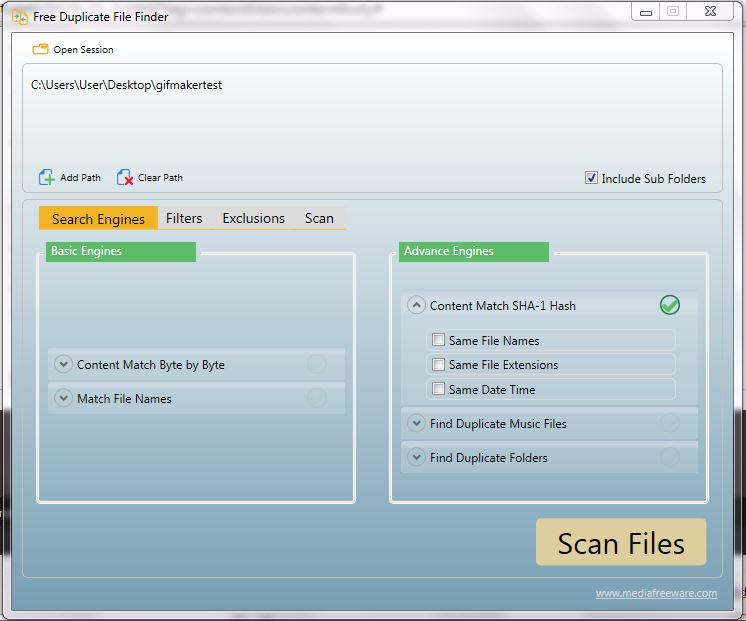Enable the Match File Names engine checkmark
Image resolution: width=746 pixels, height=621 pixels.
317,399
